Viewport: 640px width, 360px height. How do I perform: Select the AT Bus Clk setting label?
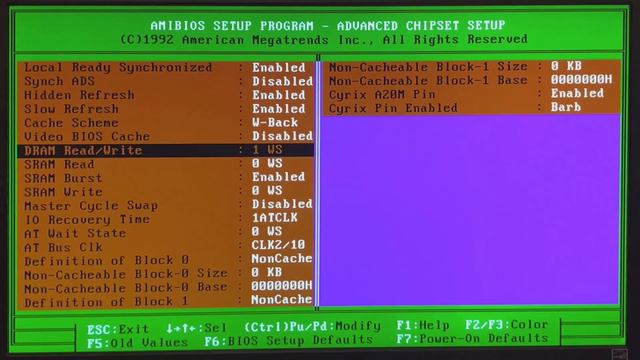[x=63, y=247]
